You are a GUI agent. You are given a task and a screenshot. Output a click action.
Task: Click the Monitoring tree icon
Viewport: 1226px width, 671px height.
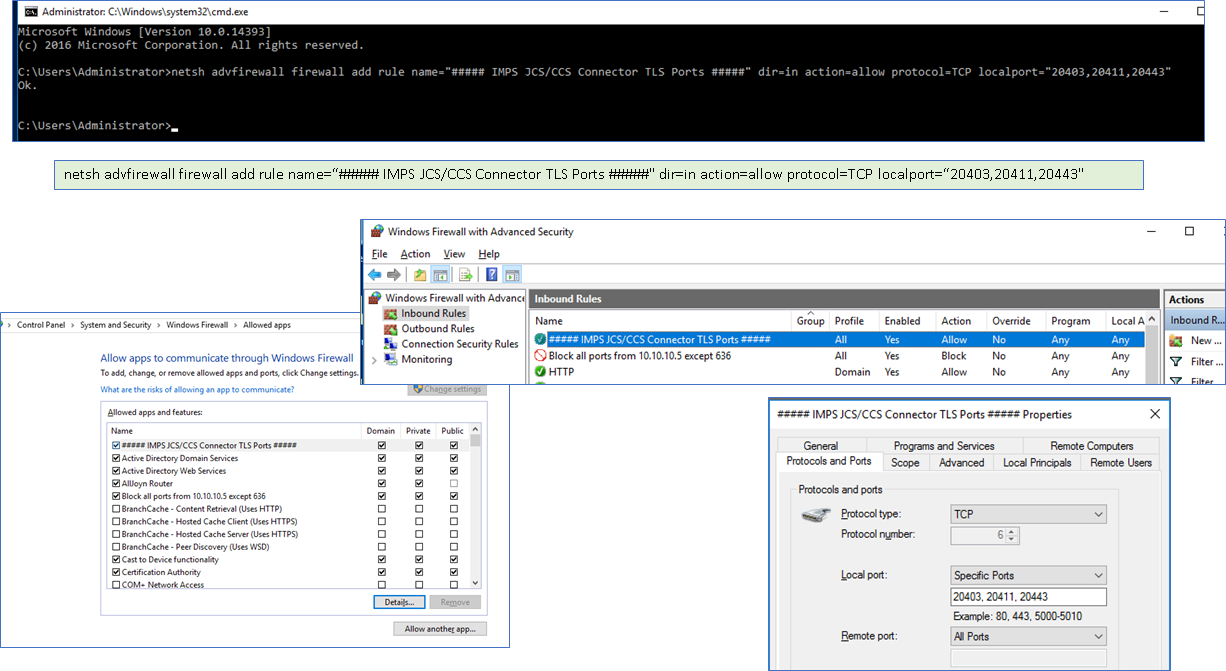(x=392, y=359)
